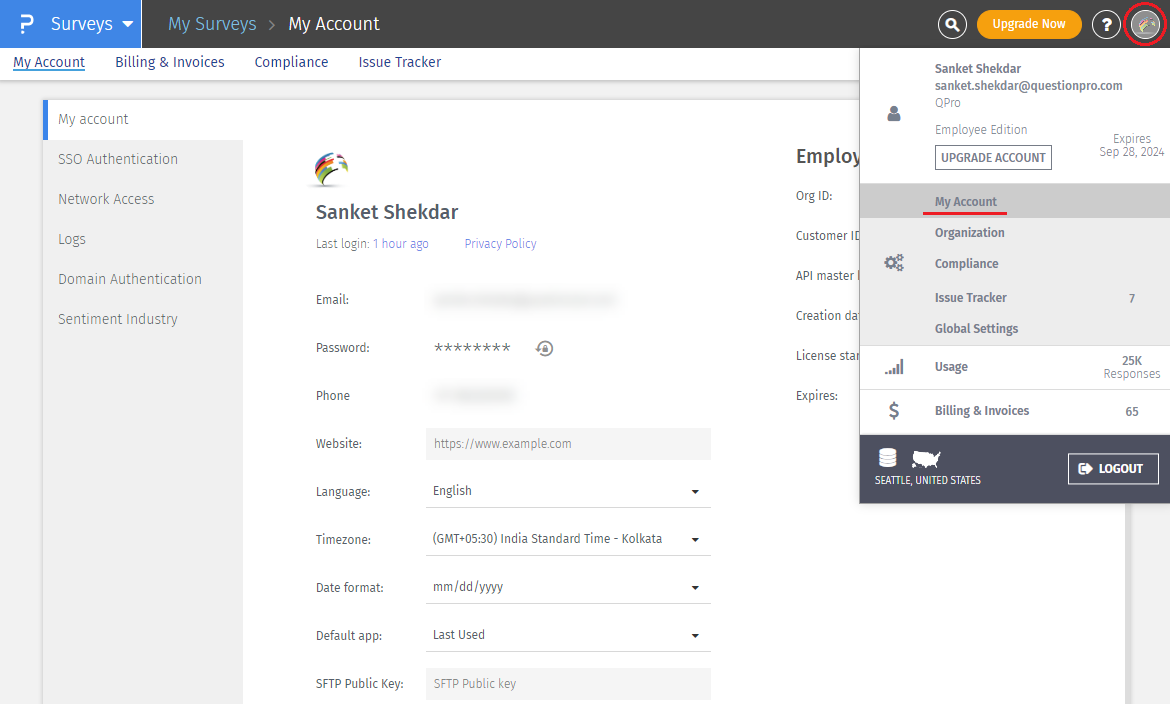Image resolution: width=1170 pixels, height=704 pixels.
Task: Click the blurred email value
Action: 524,300
